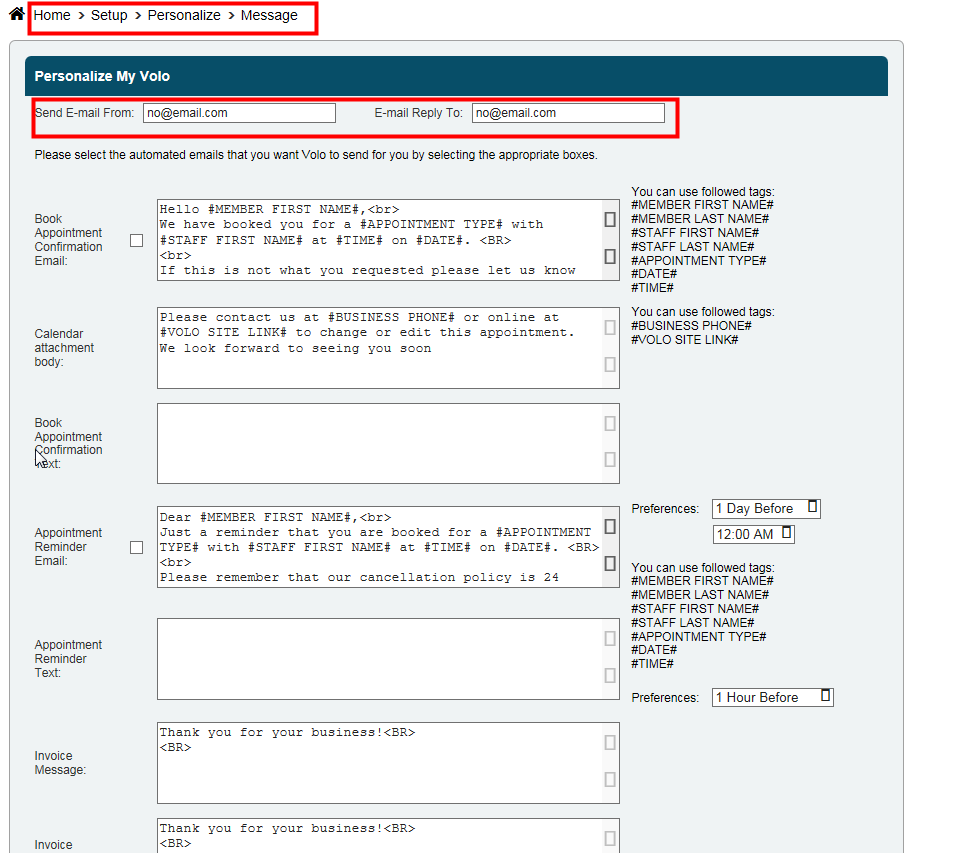
Task: Click the Message breadcrumb link
Action: [x=269, y=16]
